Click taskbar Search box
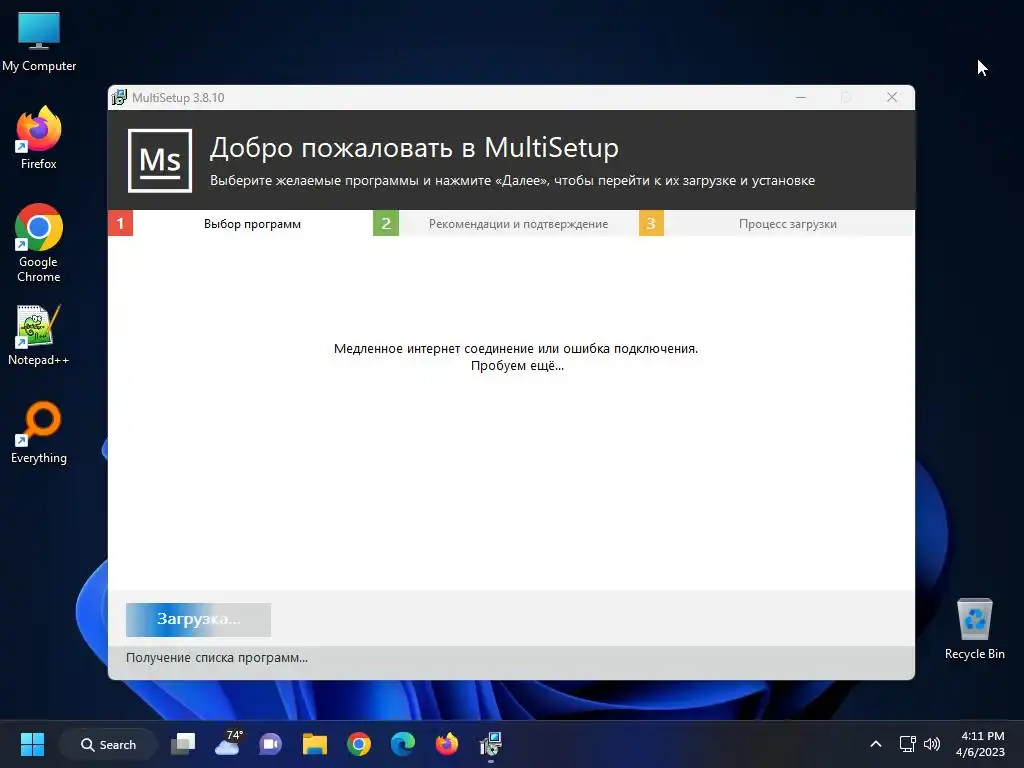The width and height of the screenshot is (1024, 768). tap(108, 744)
